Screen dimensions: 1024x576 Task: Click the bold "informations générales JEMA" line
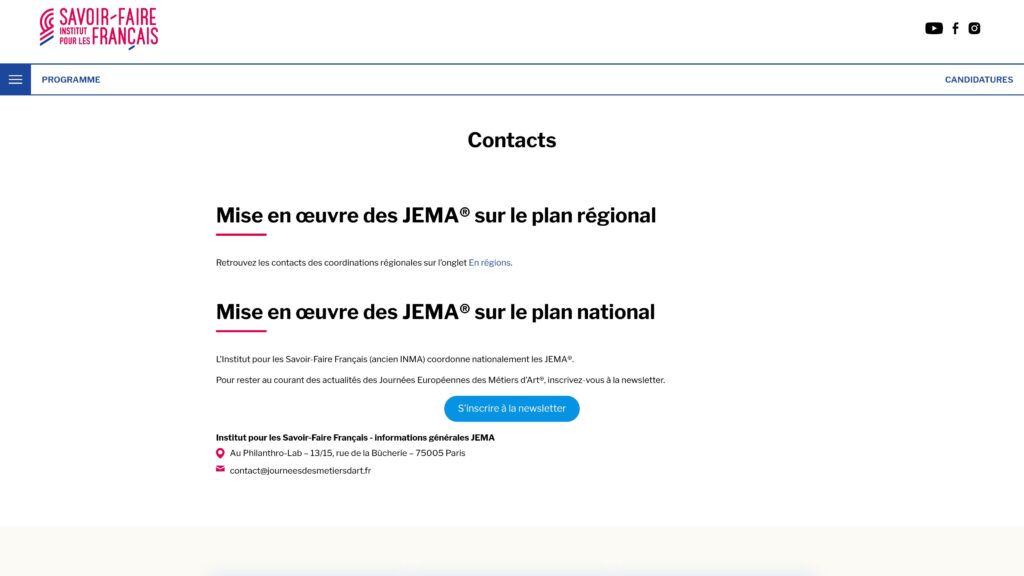[x=355, y=437]
